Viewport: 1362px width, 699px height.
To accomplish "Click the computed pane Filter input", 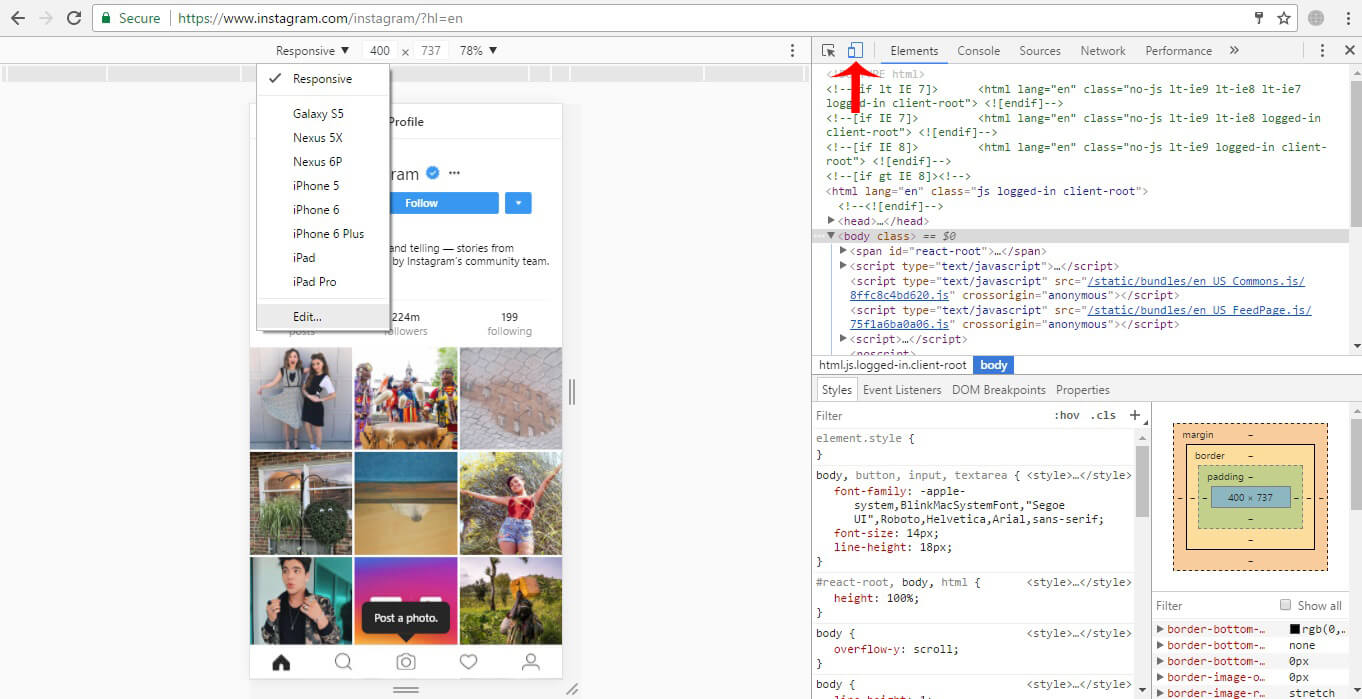I will point(1215,605).
